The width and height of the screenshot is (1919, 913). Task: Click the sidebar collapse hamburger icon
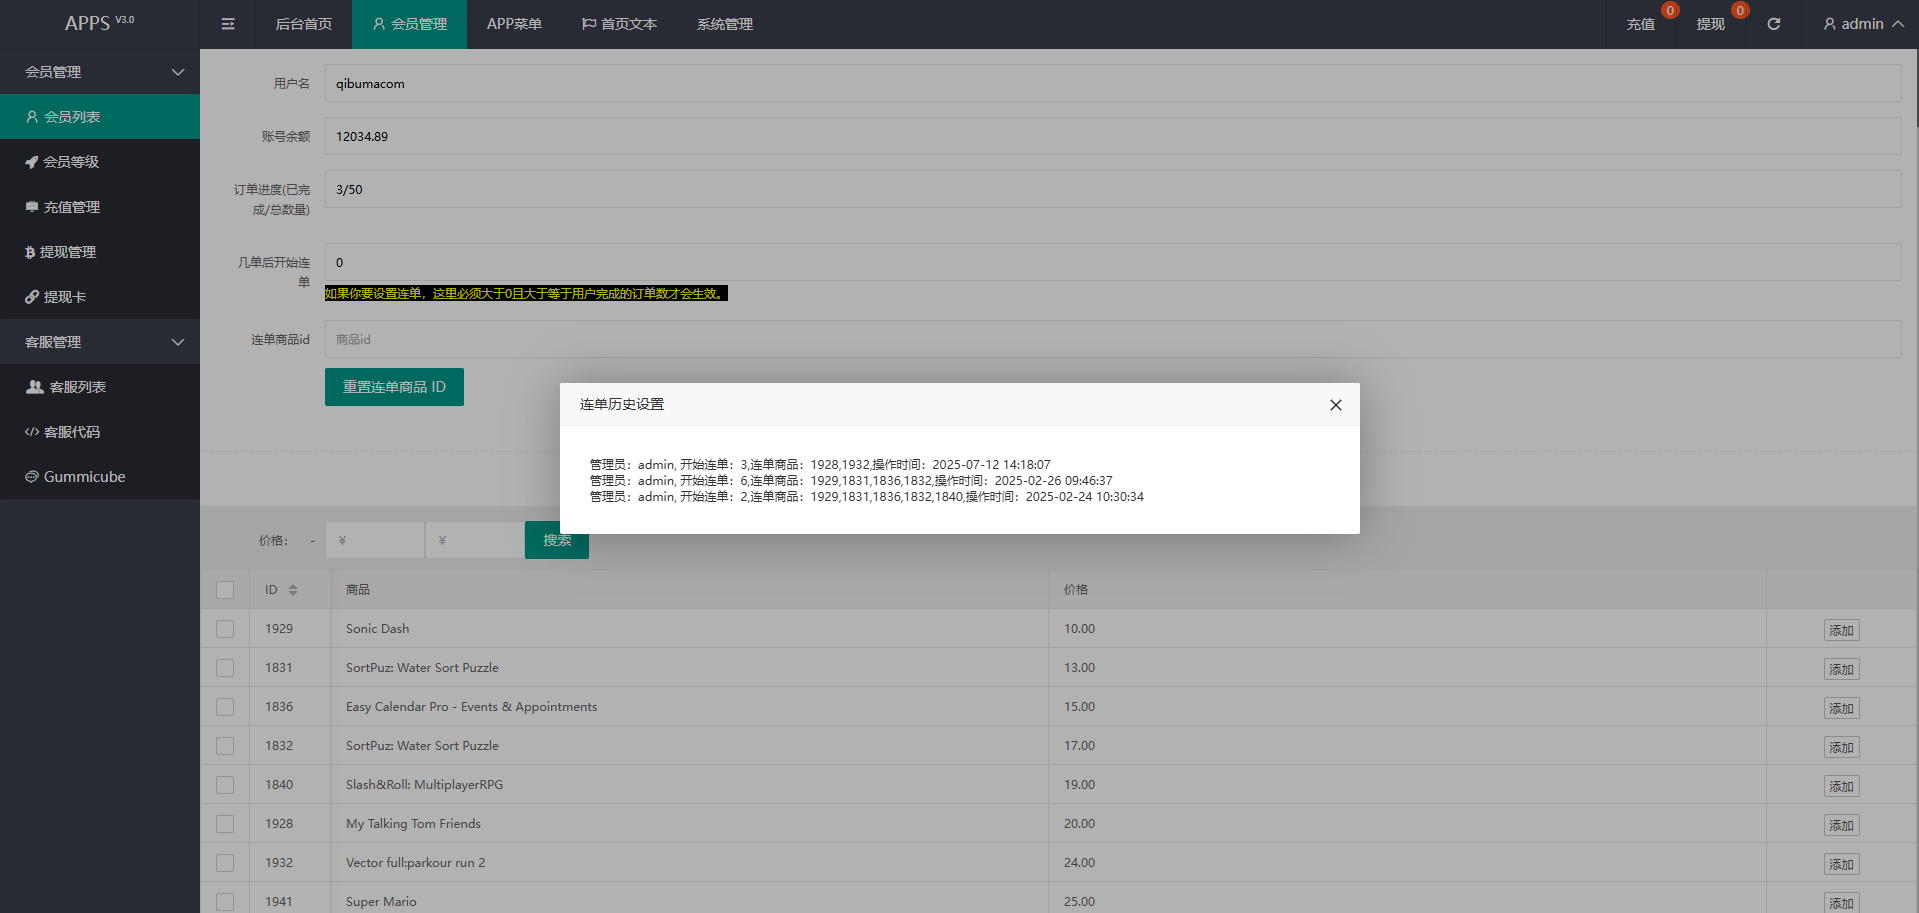pos(228,24)
